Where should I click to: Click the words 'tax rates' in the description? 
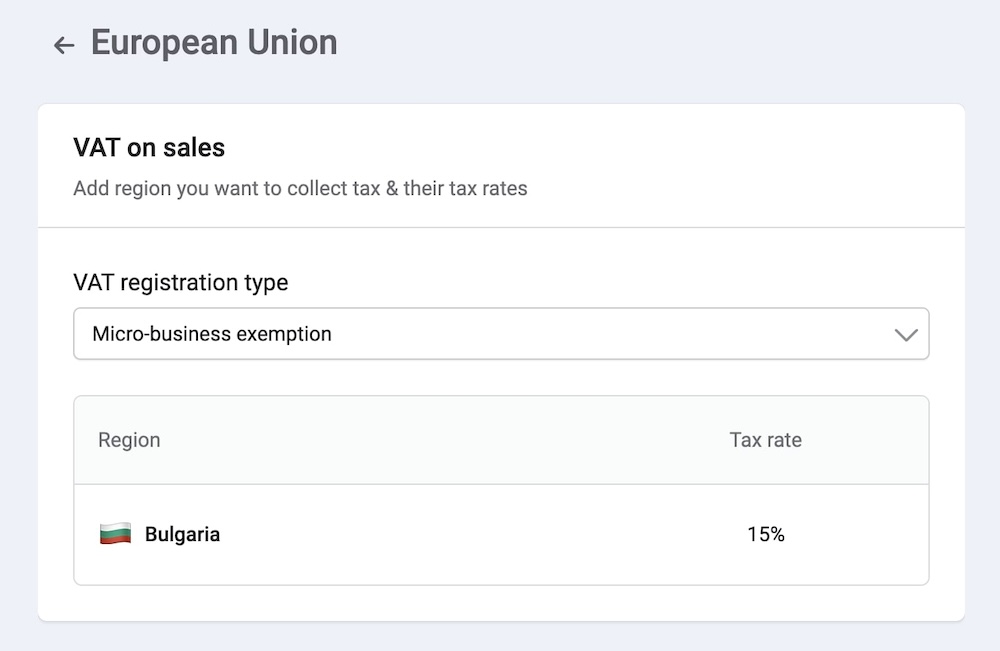[491, 188]
